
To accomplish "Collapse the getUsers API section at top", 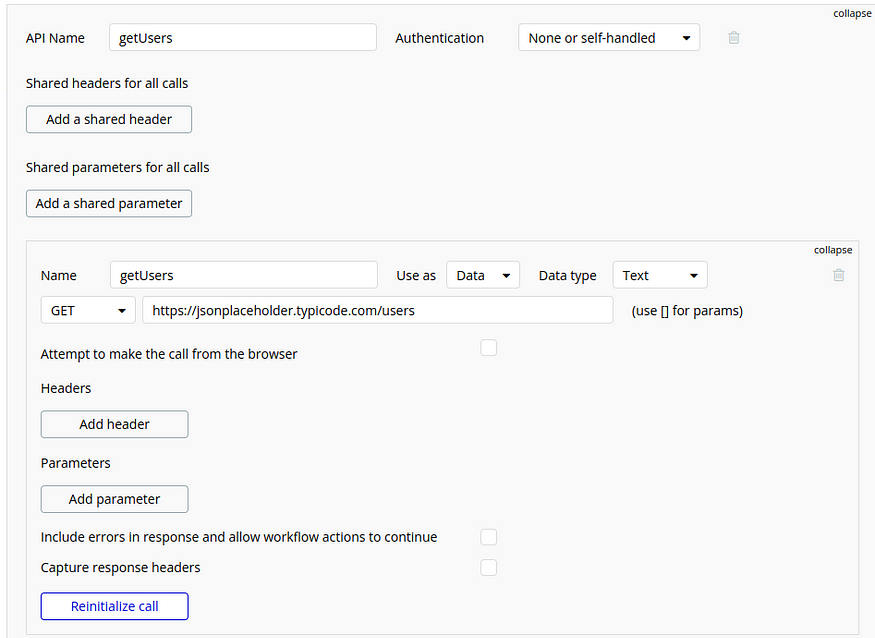I will [852, 13].
